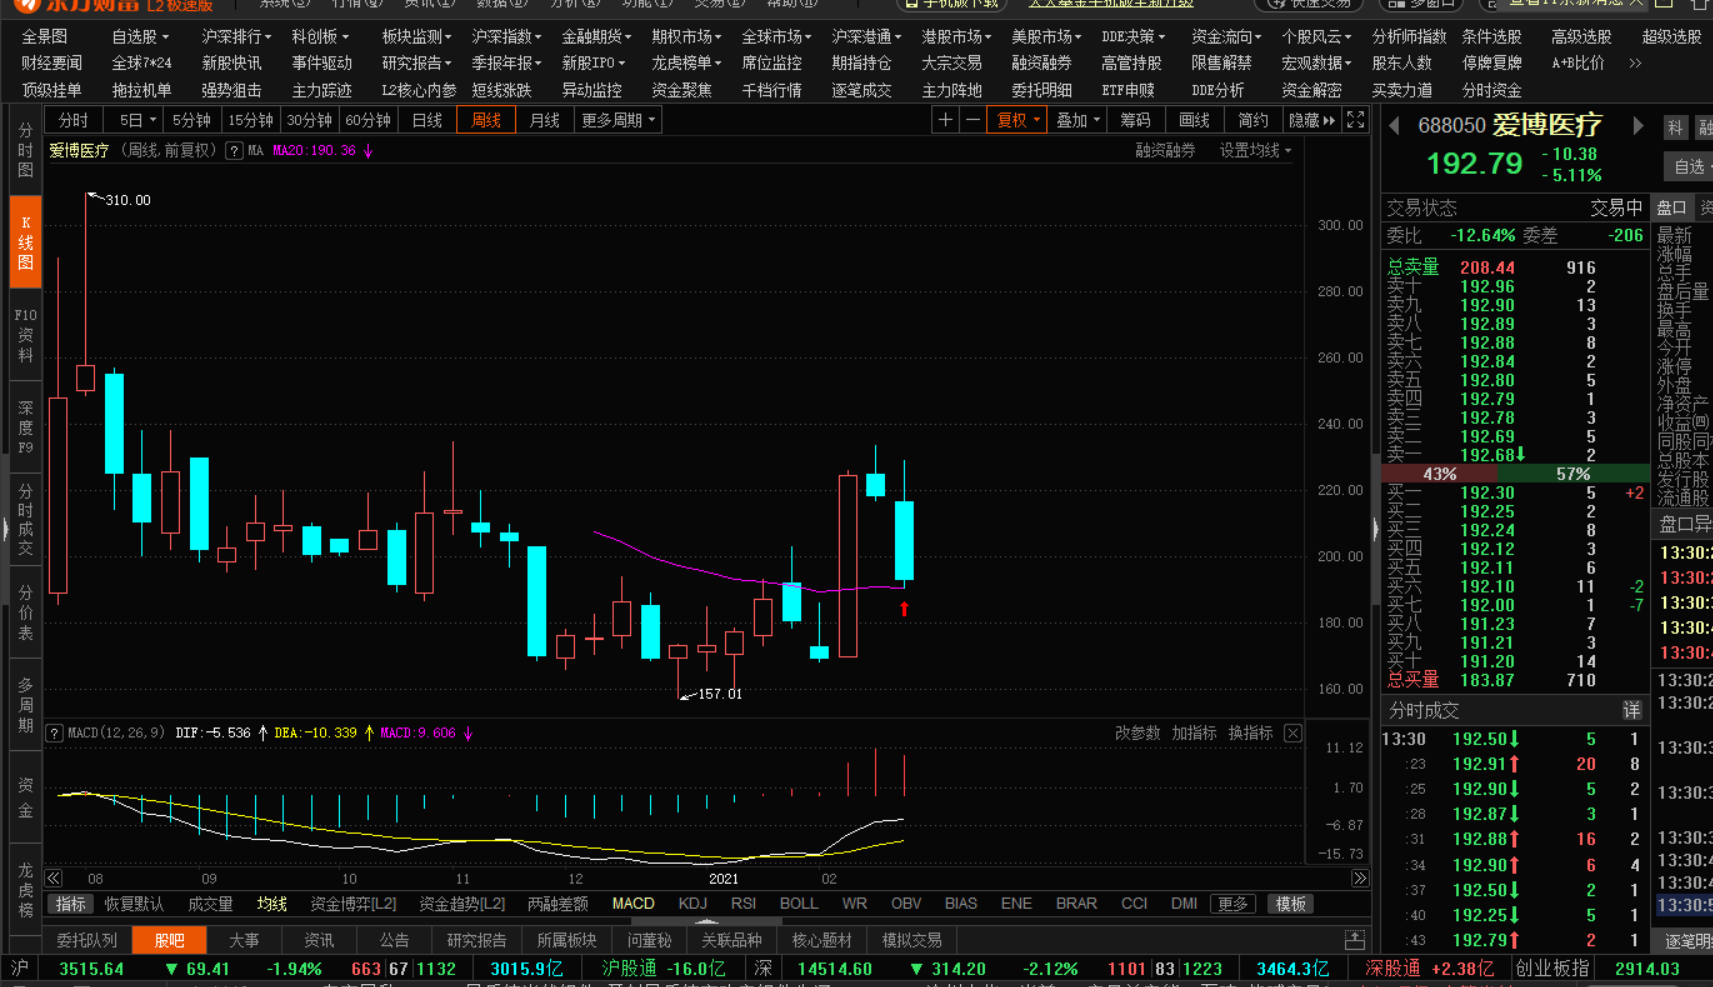Image resolution: width=1713 pixels, height=987 pixels.
Task: Open the 详 details of 分时成交
Action: pos(1632,711)
